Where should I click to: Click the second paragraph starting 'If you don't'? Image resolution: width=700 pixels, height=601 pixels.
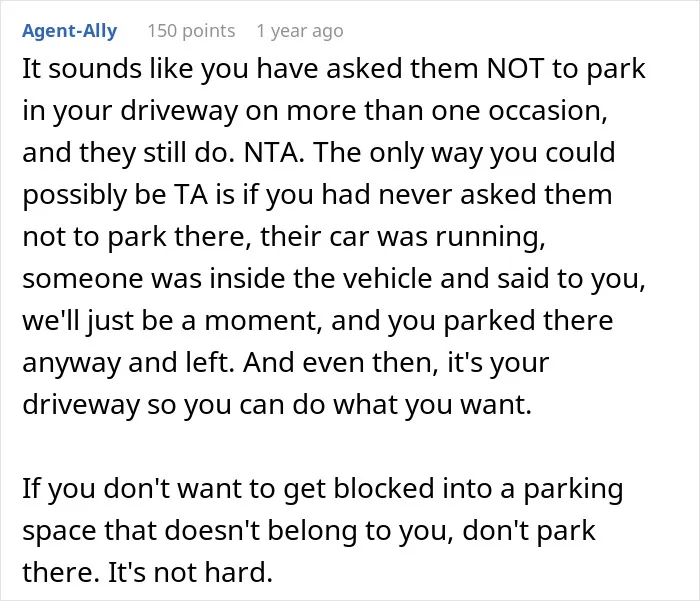pyautogui.click(x=323, y=530)
